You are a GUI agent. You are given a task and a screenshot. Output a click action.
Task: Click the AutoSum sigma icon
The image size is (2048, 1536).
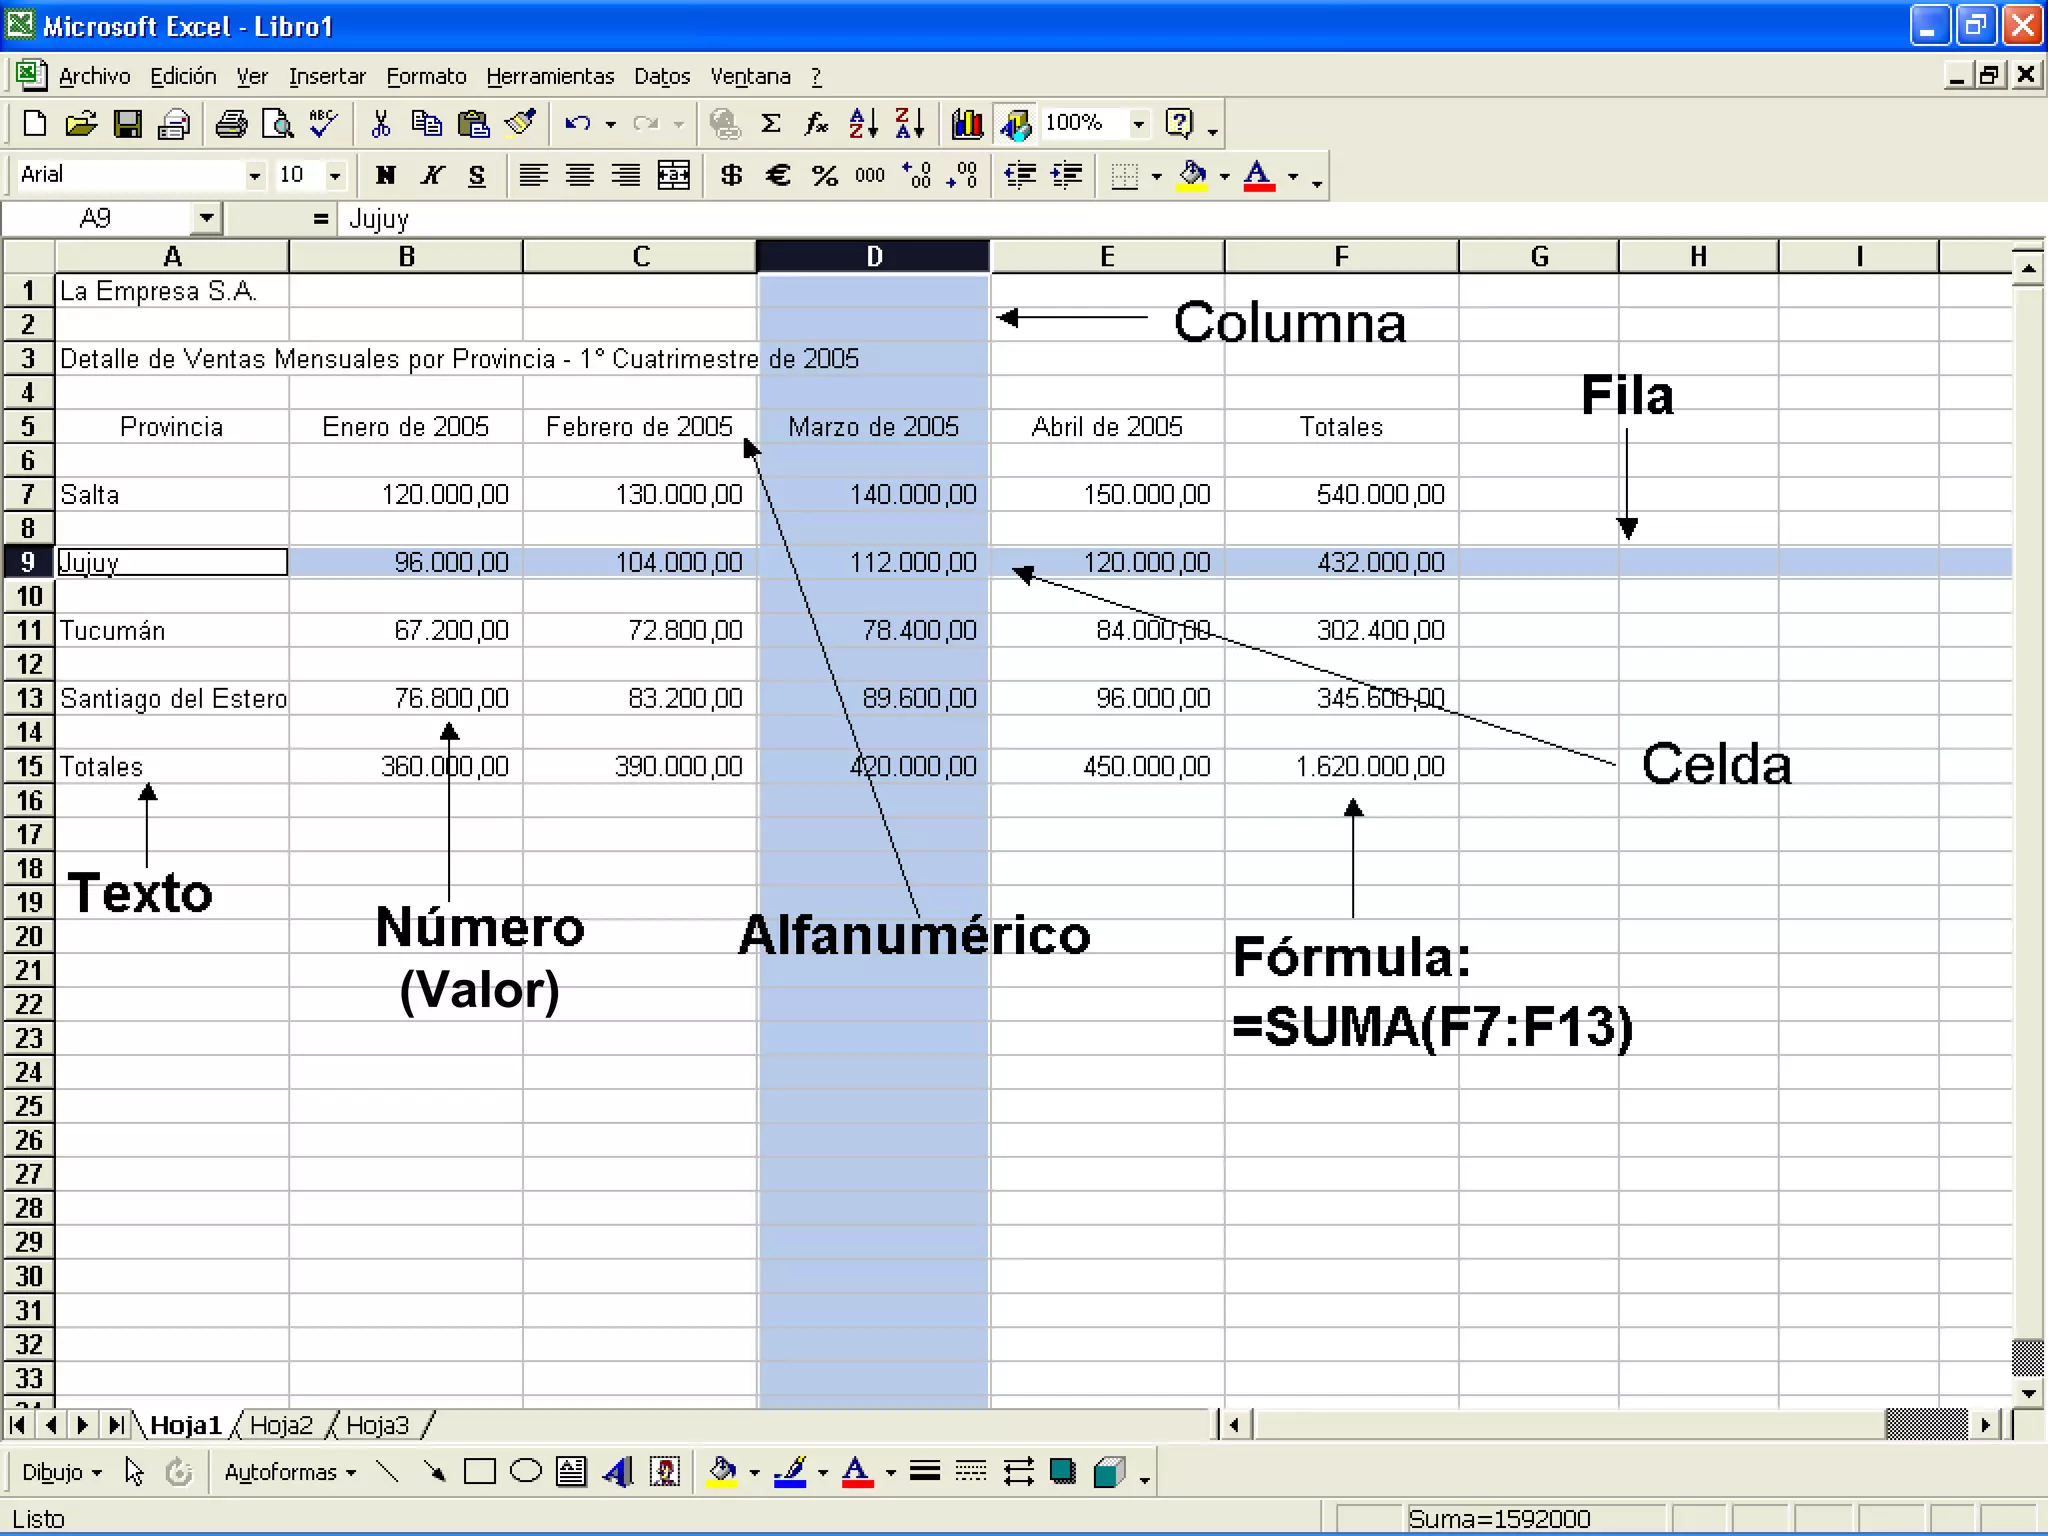point(770,124)
